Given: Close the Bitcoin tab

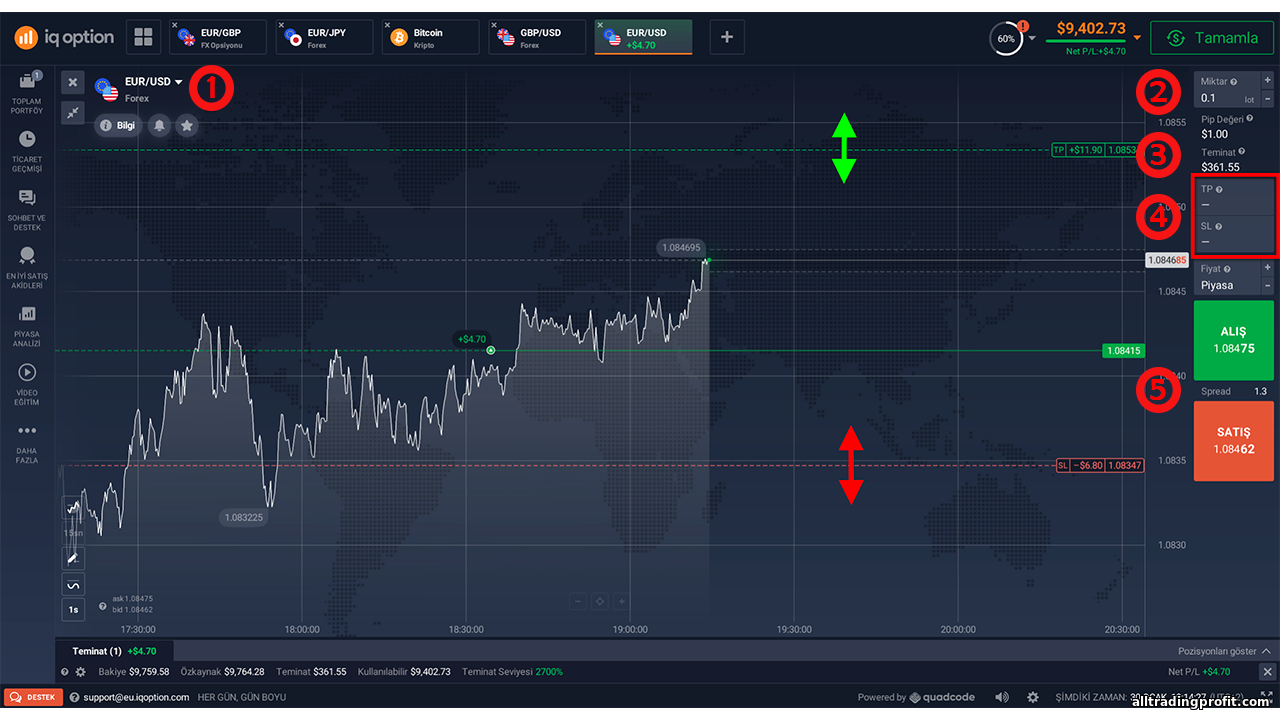Looking at the screenshot, I should click(x=388, y=25).
